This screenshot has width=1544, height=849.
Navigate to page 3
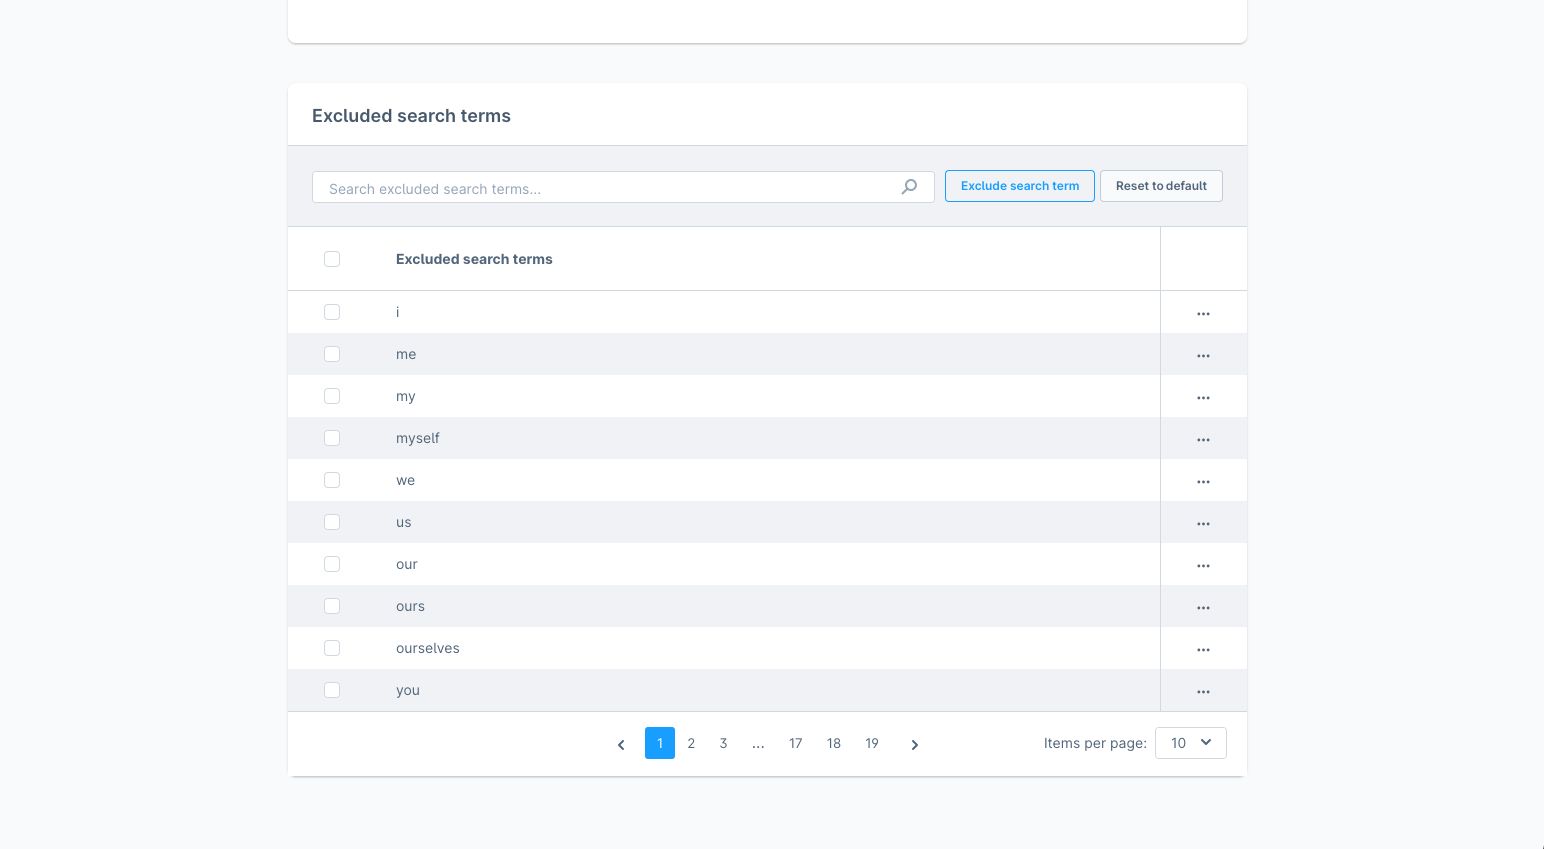coord(723,743)
